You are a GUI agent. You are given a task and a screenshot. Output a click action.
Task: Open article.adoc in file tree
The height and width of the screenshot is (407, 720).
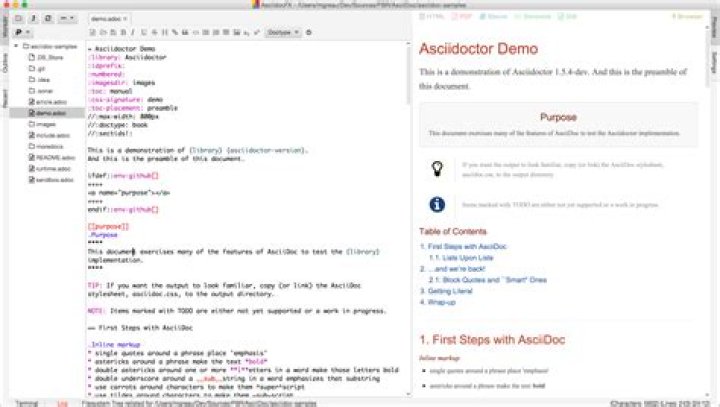48,102
